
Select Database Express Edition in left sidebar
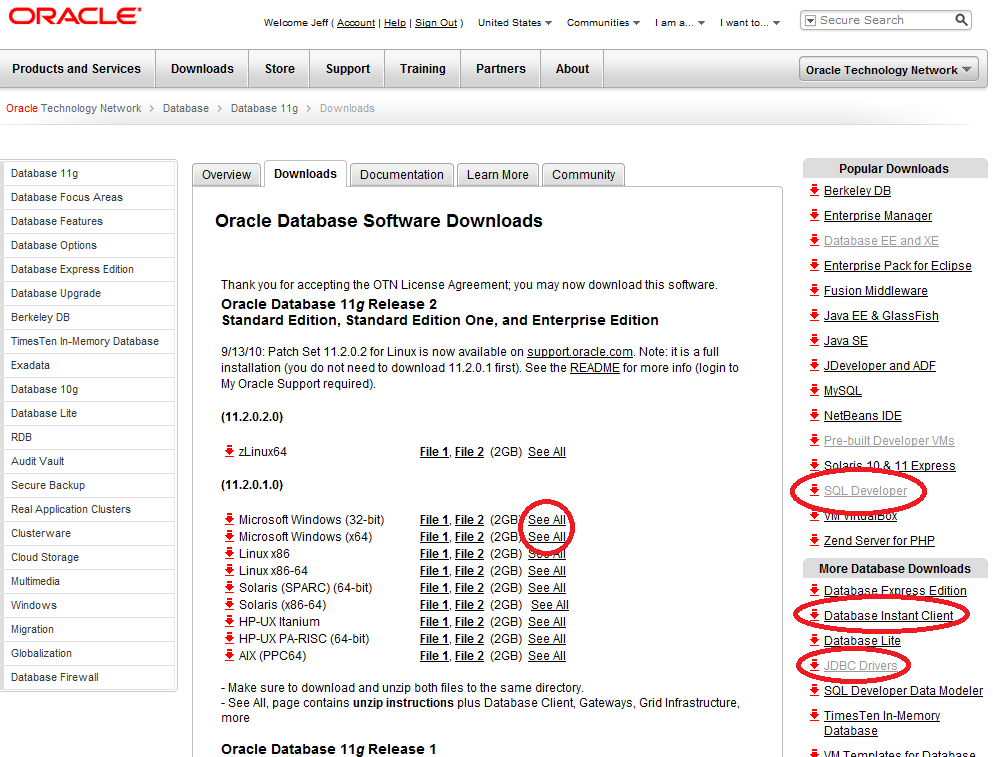point(89,269)
